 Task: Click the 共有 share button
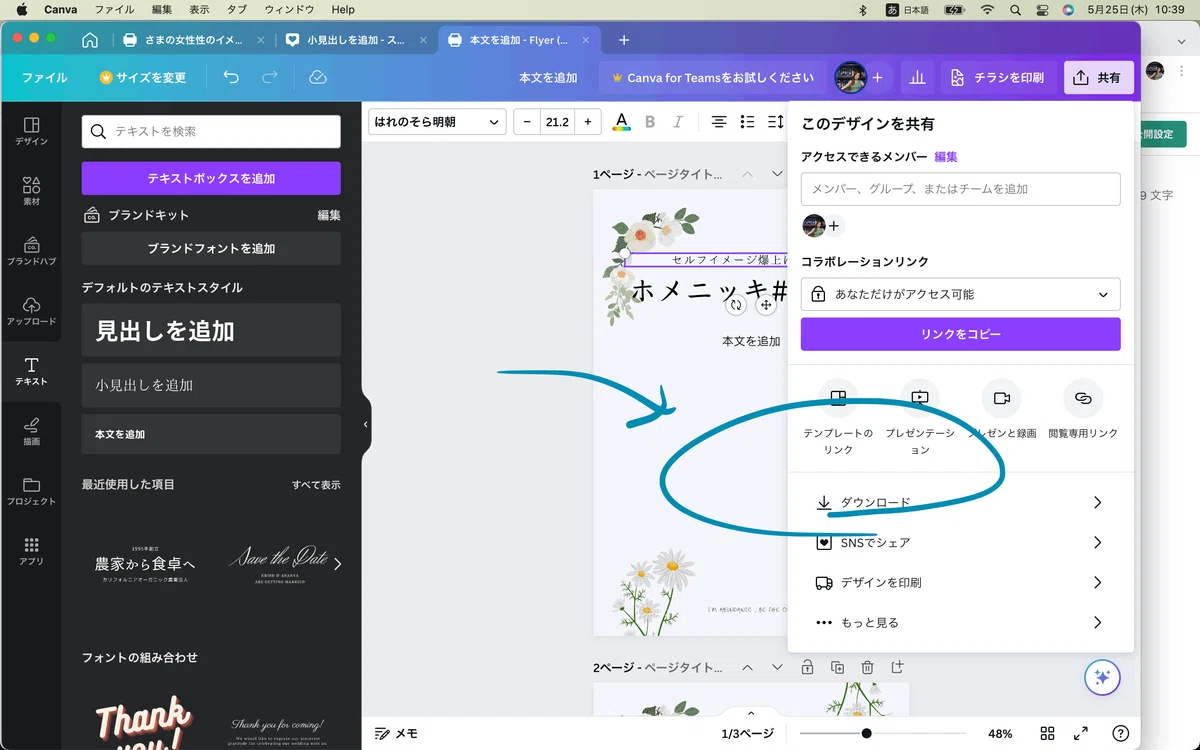[x=1098, y=77]
